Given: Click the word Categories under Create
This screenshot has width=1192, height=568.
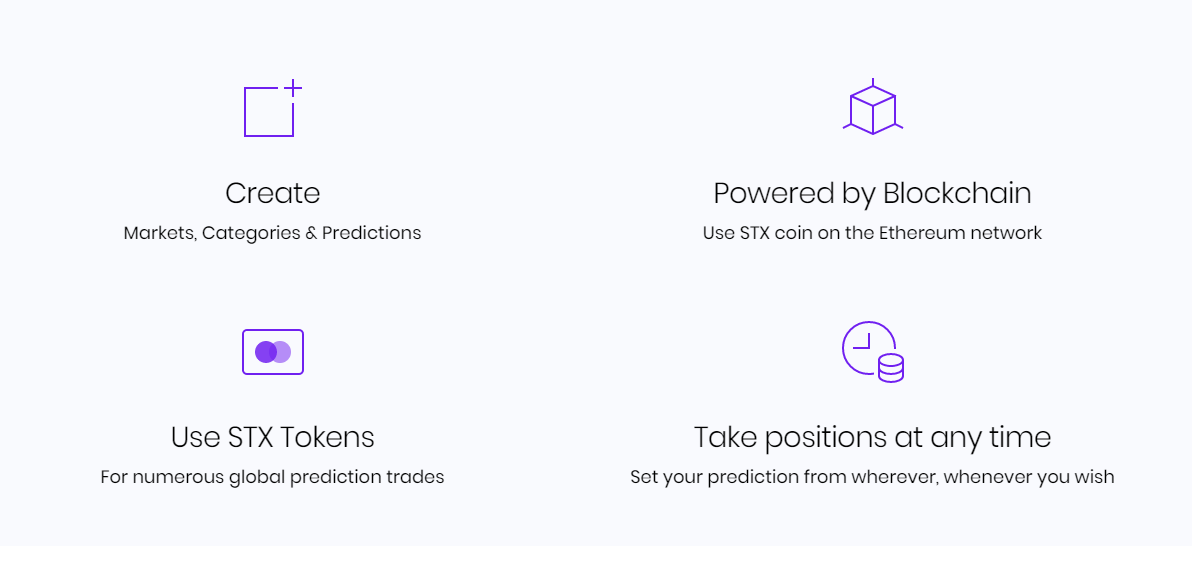Looking at the screenshot, I should pyautogui.click(x=251, y=233).
